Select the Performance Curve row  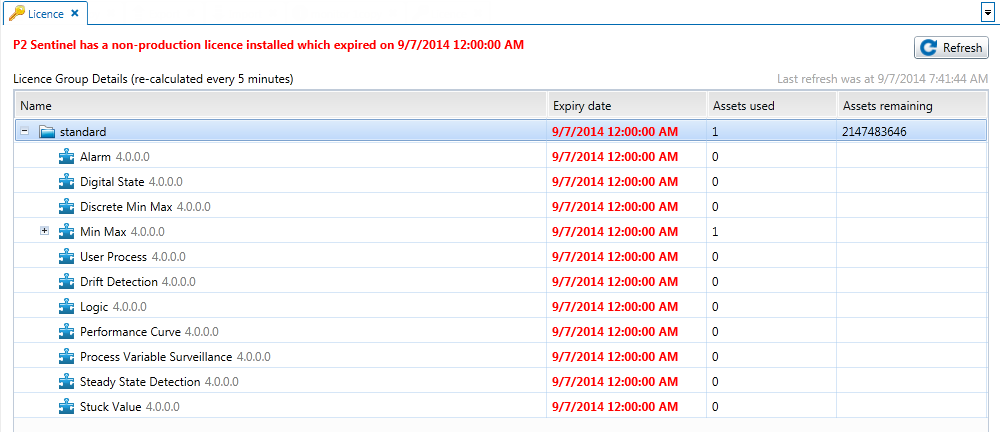pos(500,331)
